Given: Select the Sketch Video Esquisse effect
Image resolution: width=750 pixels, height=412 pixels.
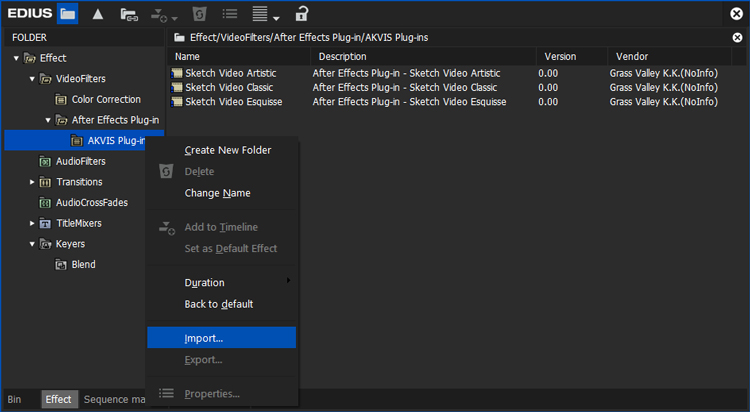Looking at the screenshot, I should pos(233,102).
